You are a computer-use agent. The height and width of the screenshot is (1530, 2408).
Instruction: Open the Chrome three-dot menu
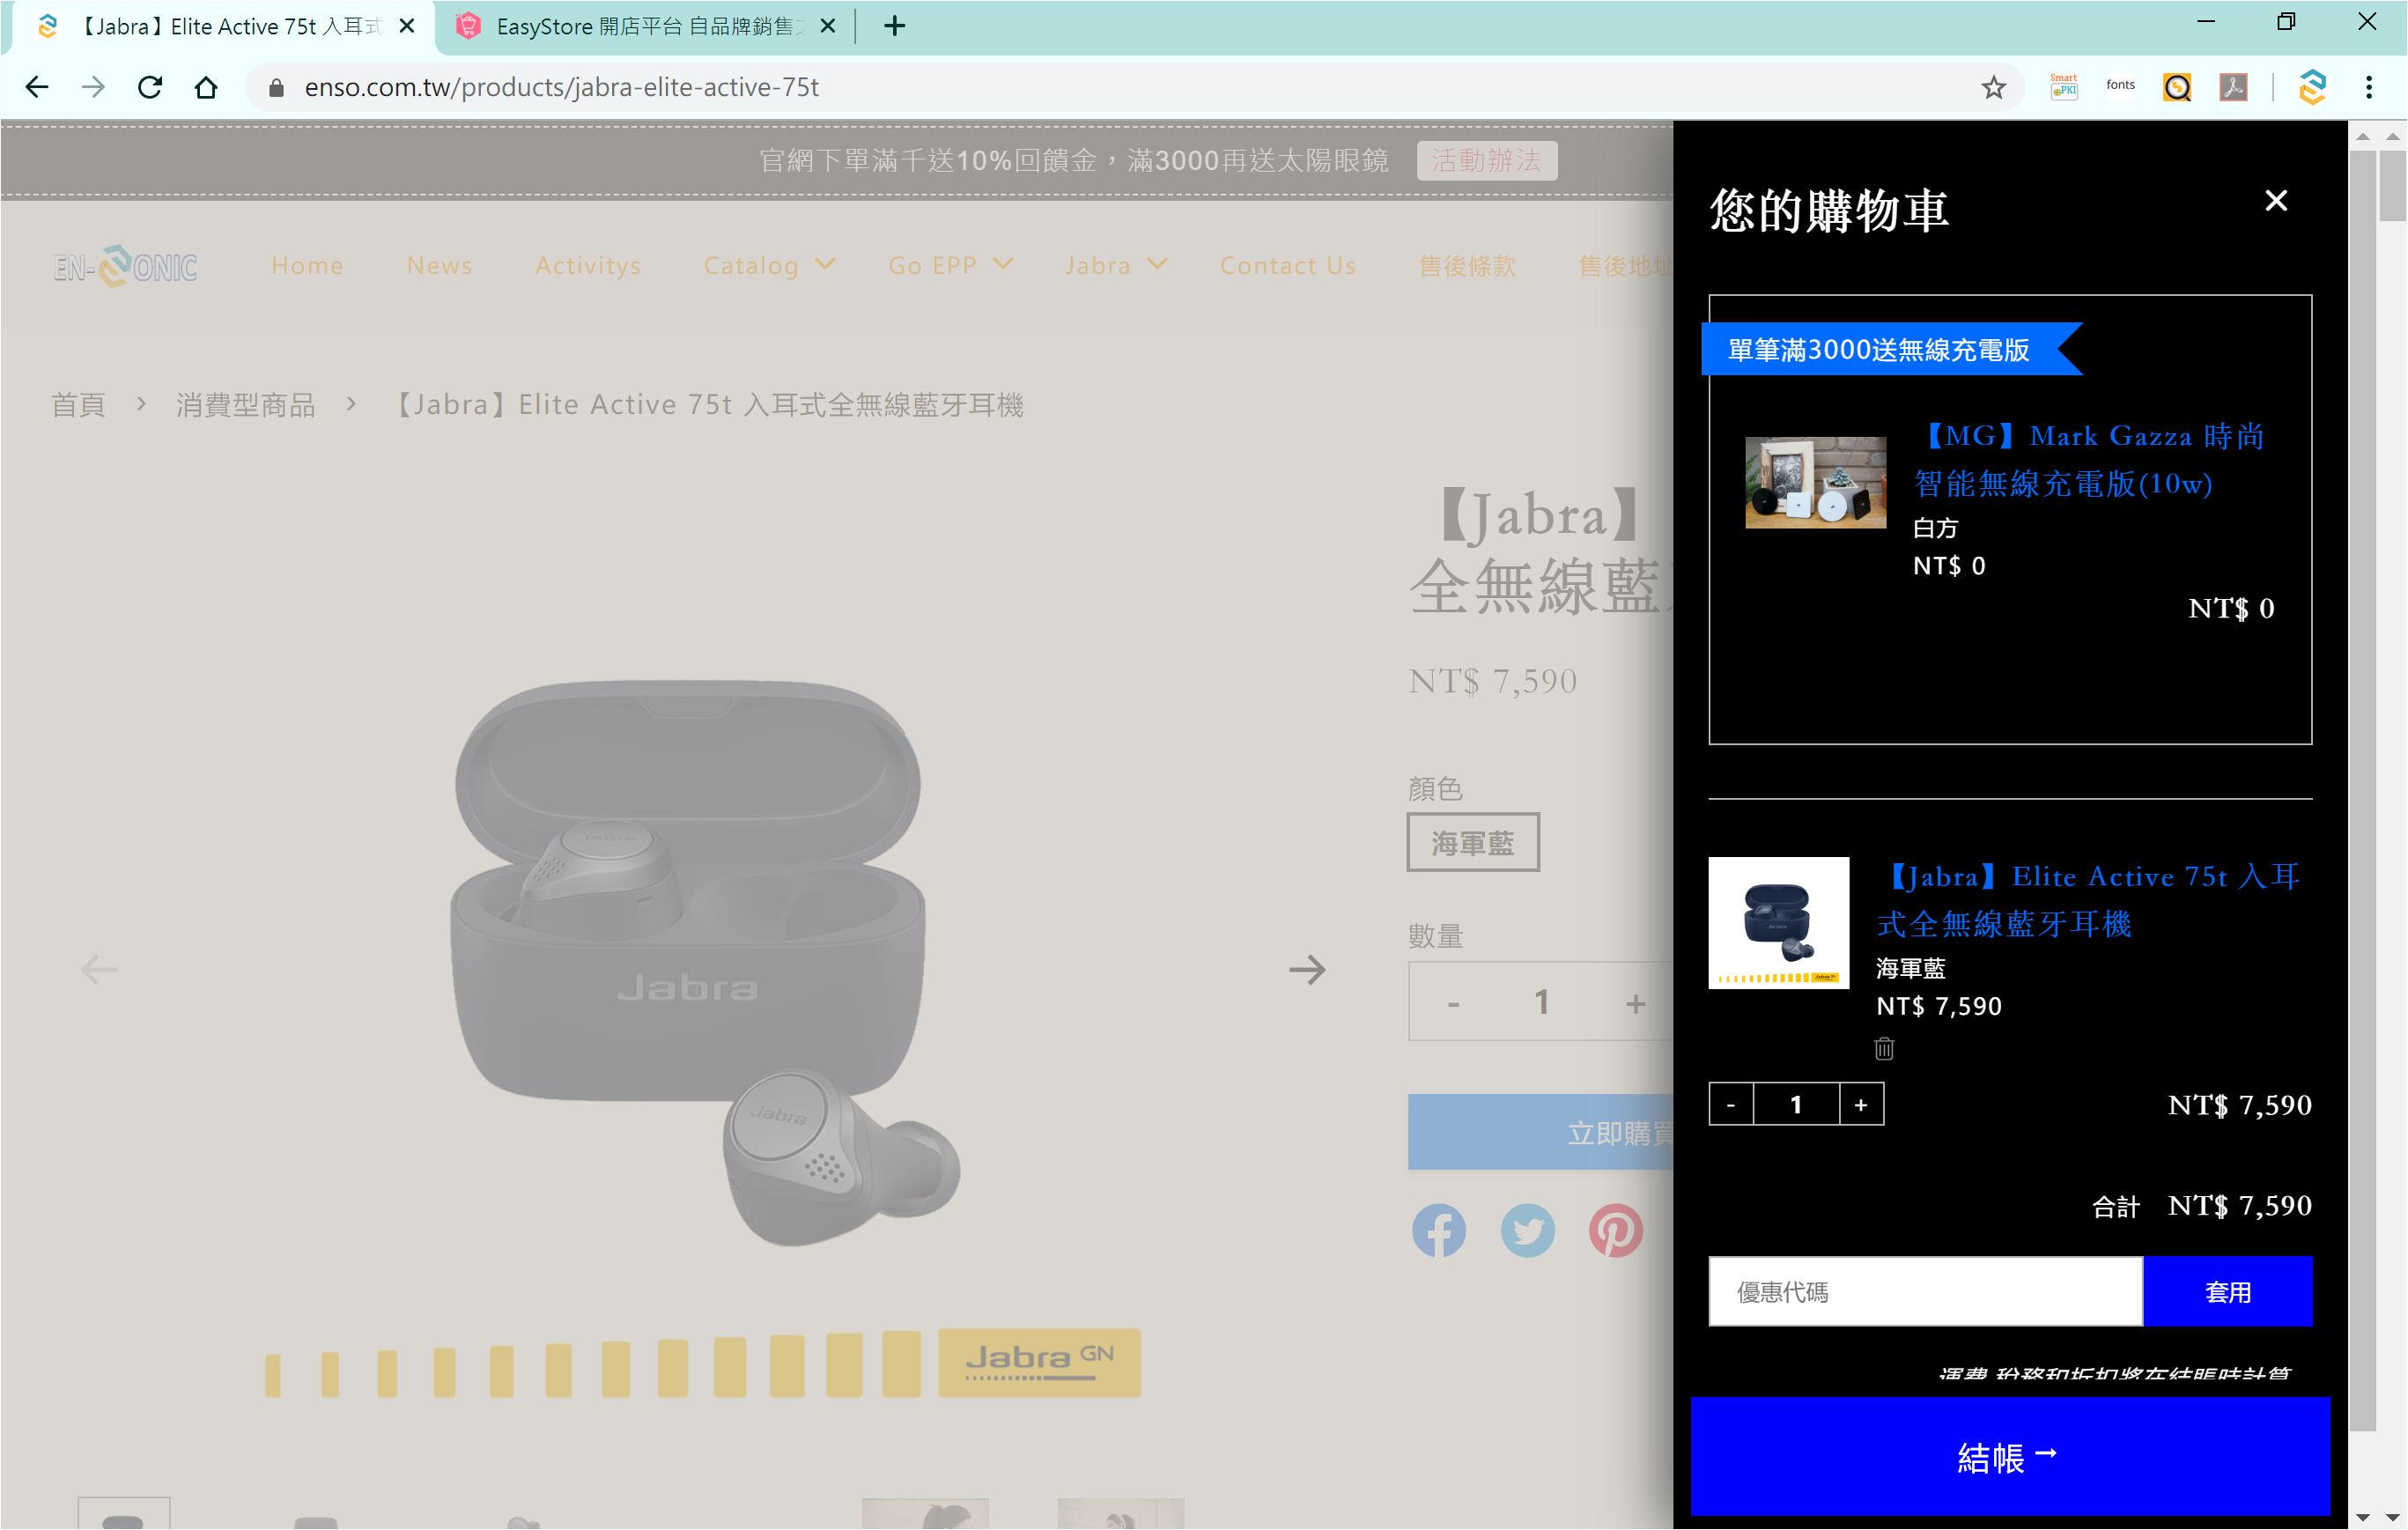click(x=2368, y=87)
